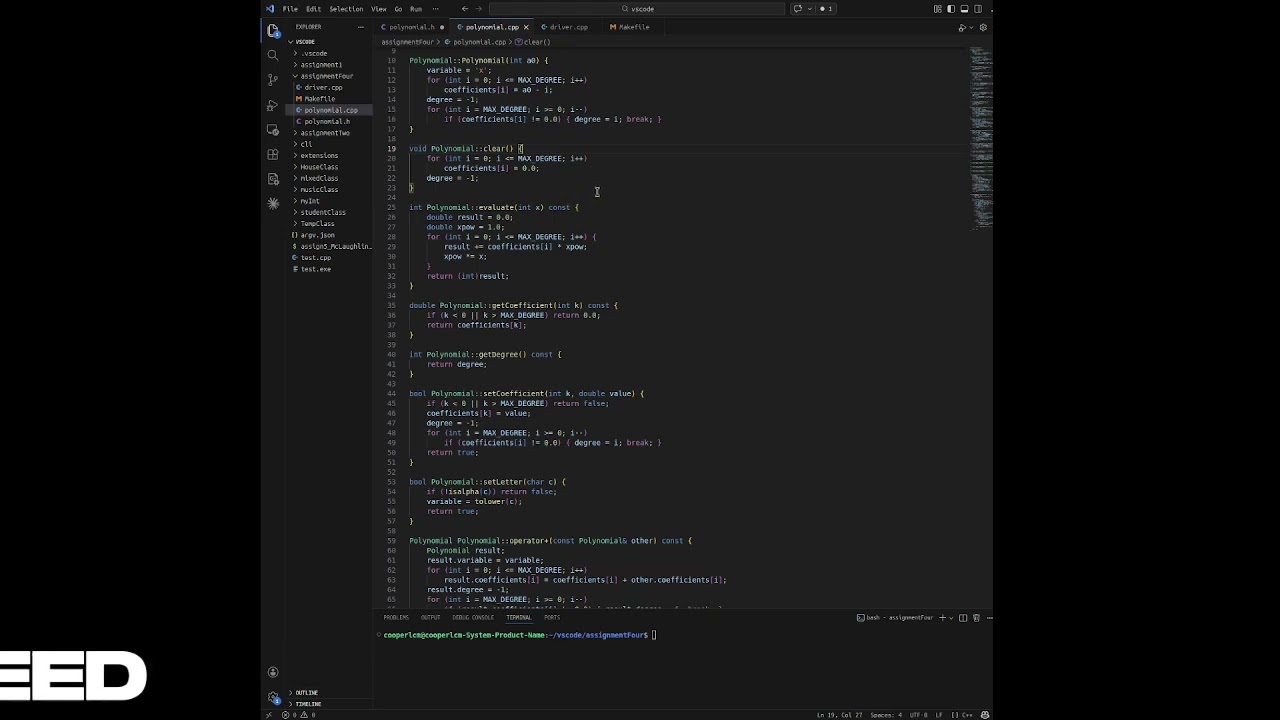Click the UTF-8 encoding status item
Screen dimensions: 1280x720
[x=918, y=715]
